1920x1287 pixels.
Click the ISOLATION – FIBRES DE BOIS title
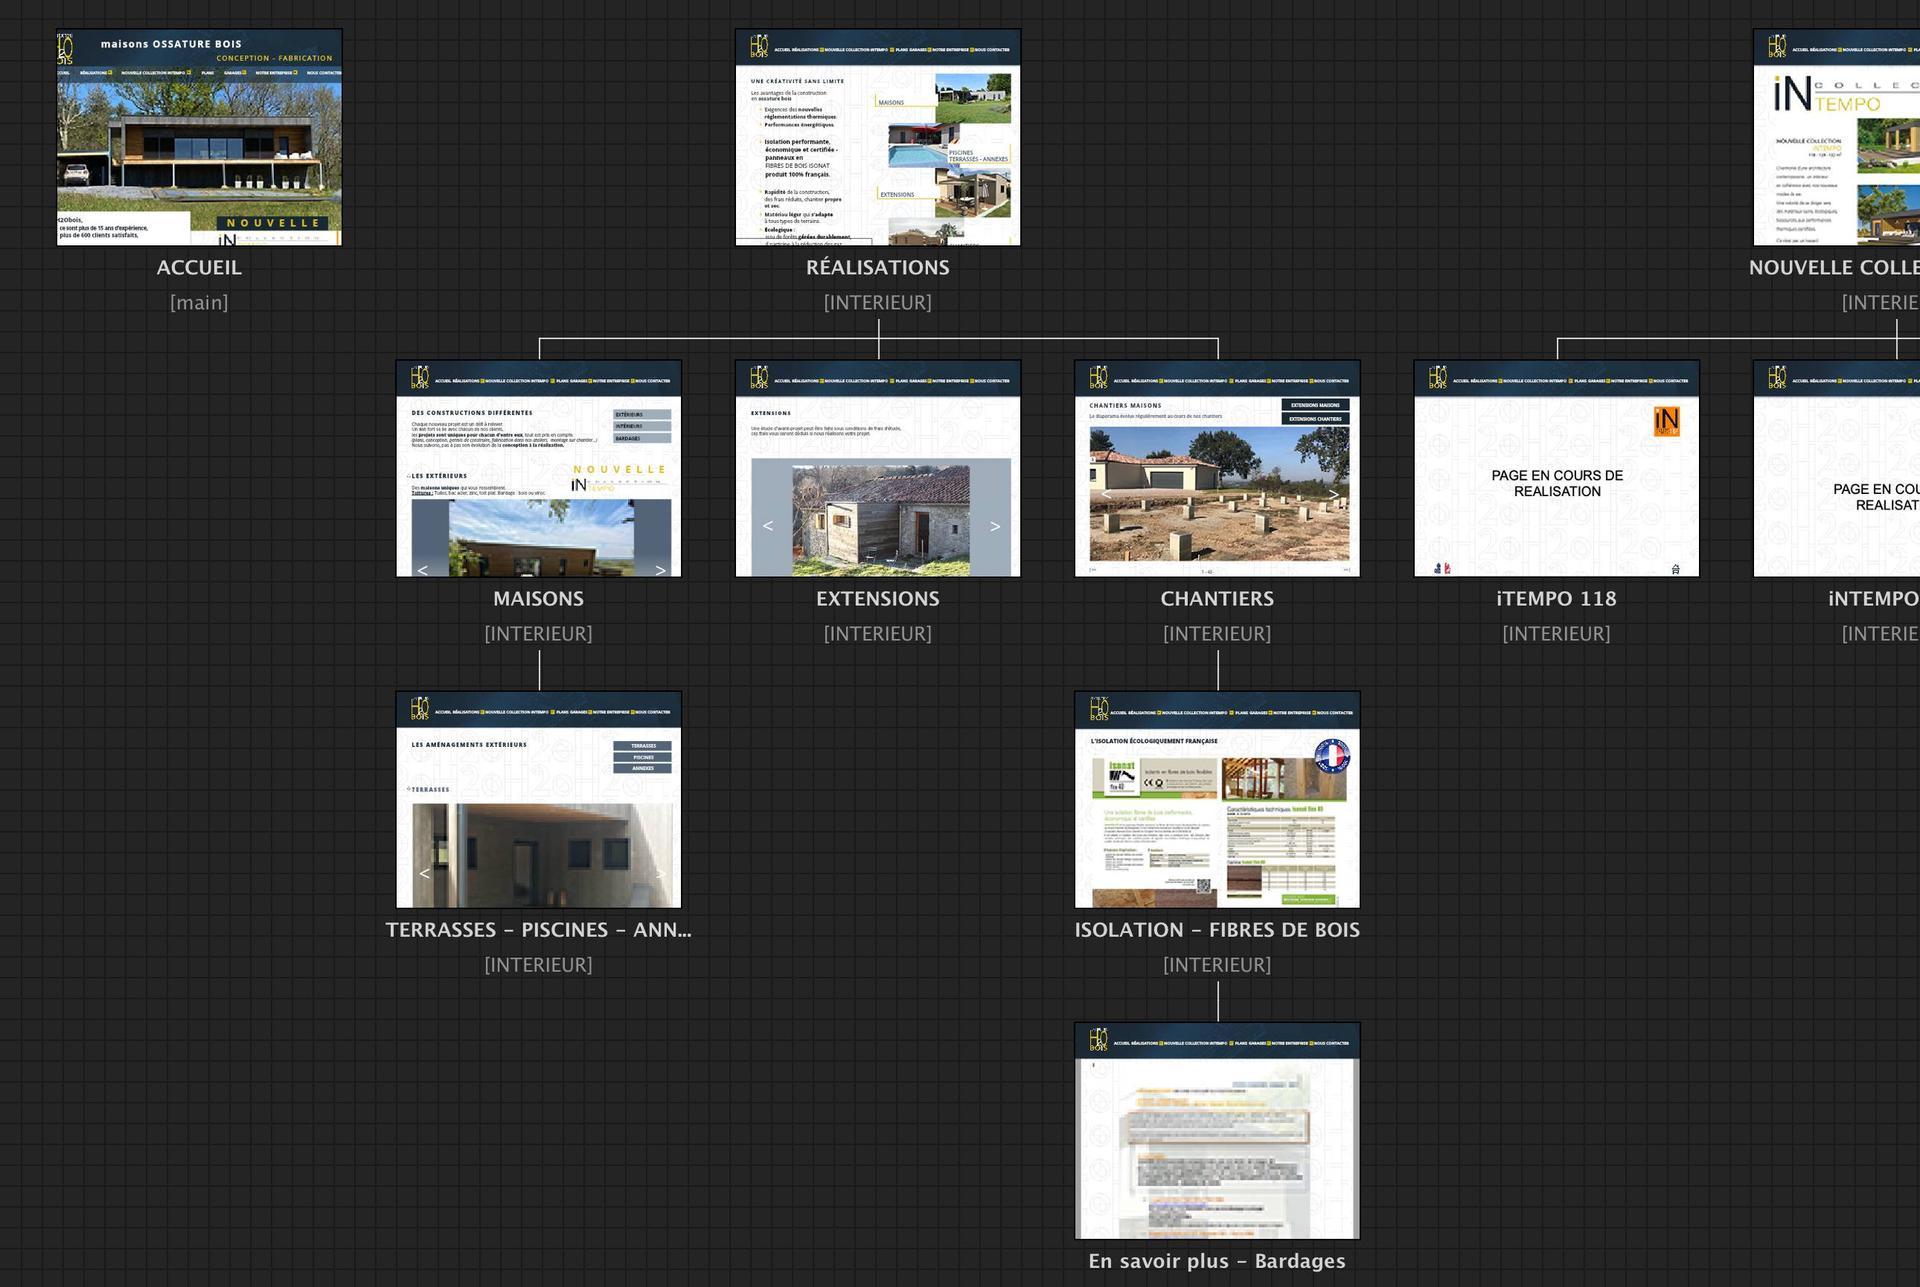point(1217,929)
